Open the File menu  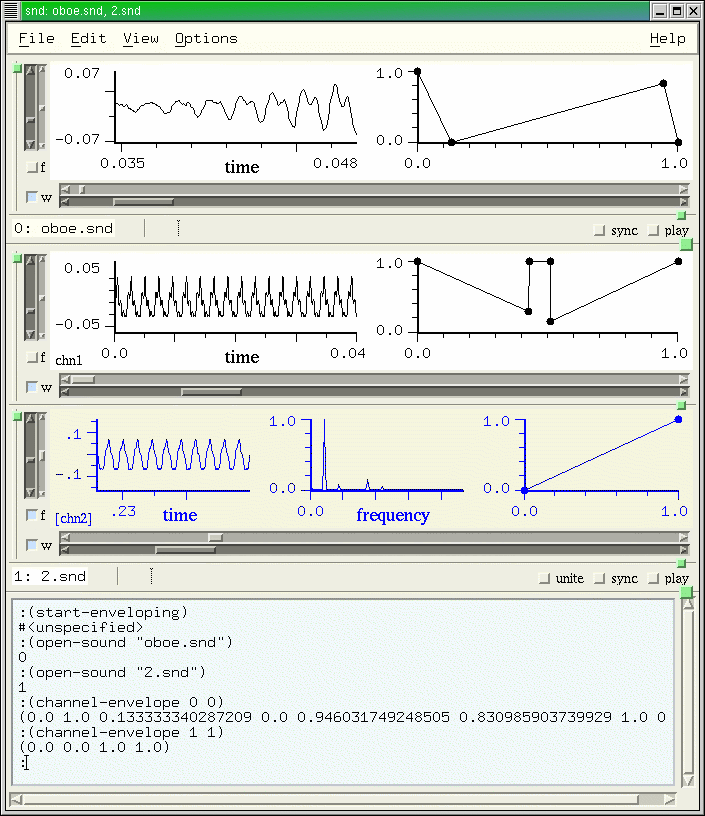37,38
